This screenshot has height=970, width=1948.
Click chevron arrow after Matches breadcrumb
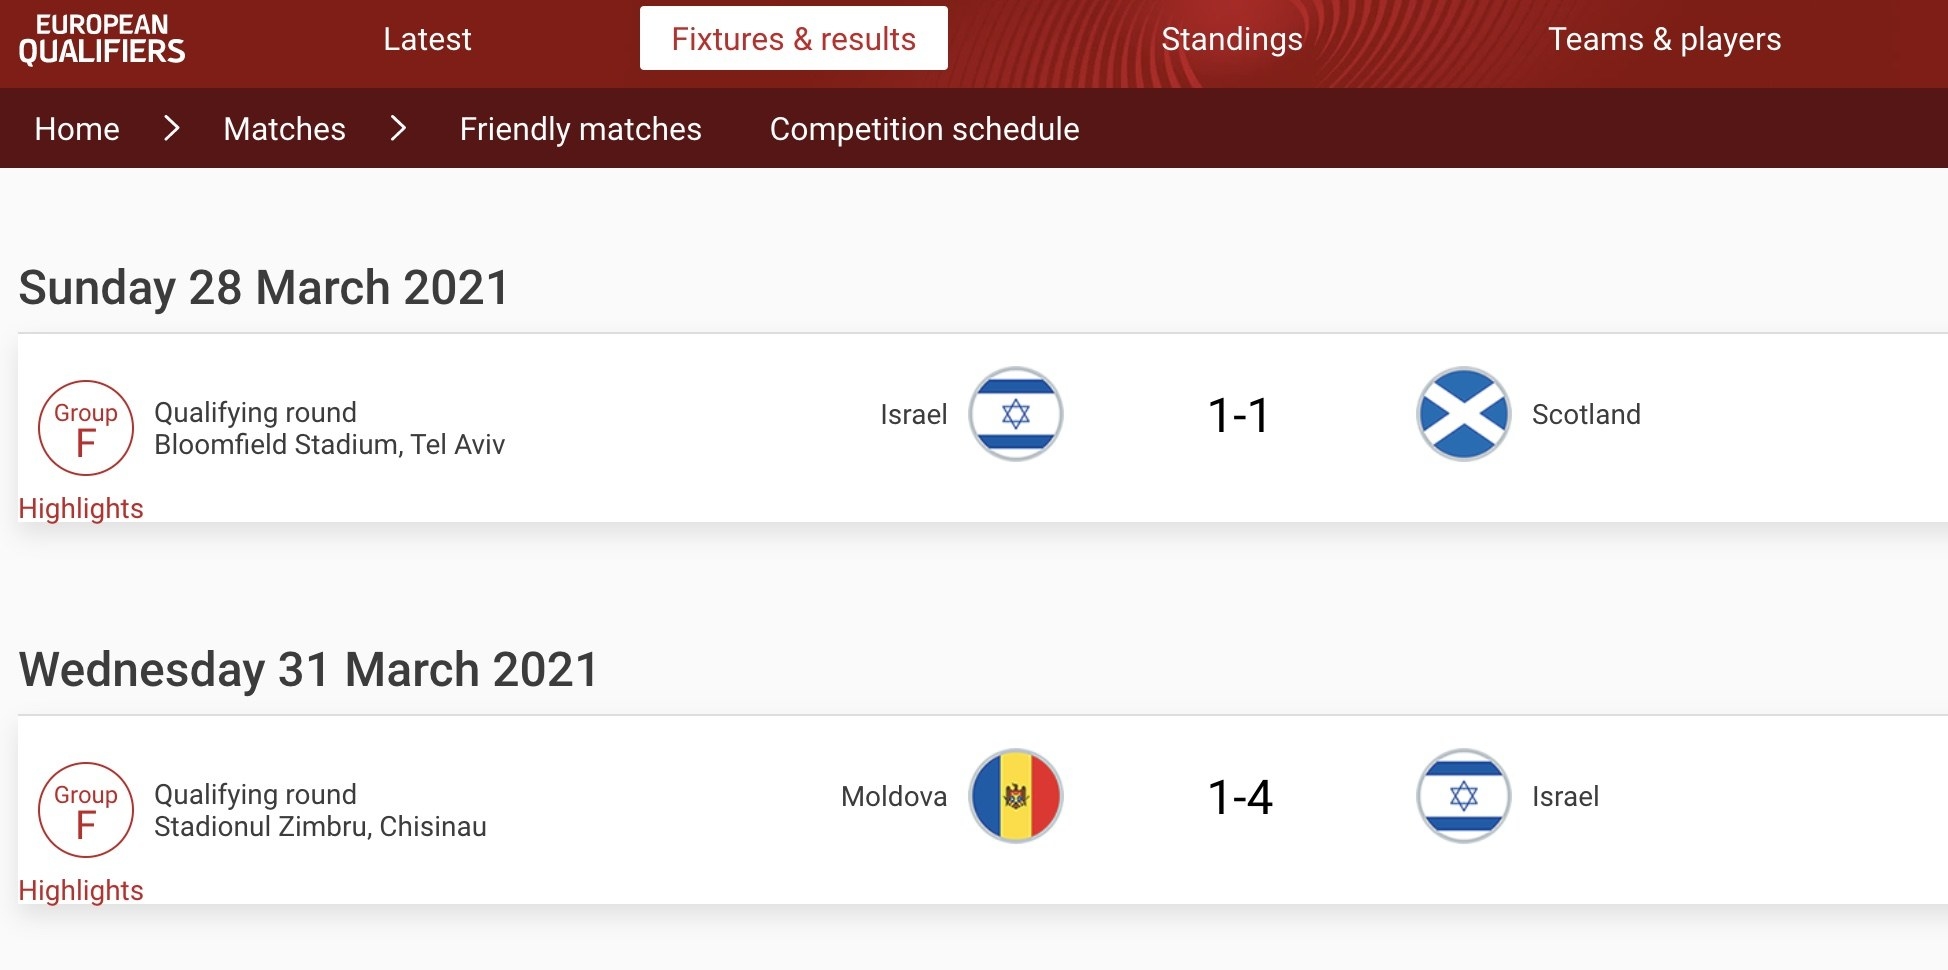(398, 128)
